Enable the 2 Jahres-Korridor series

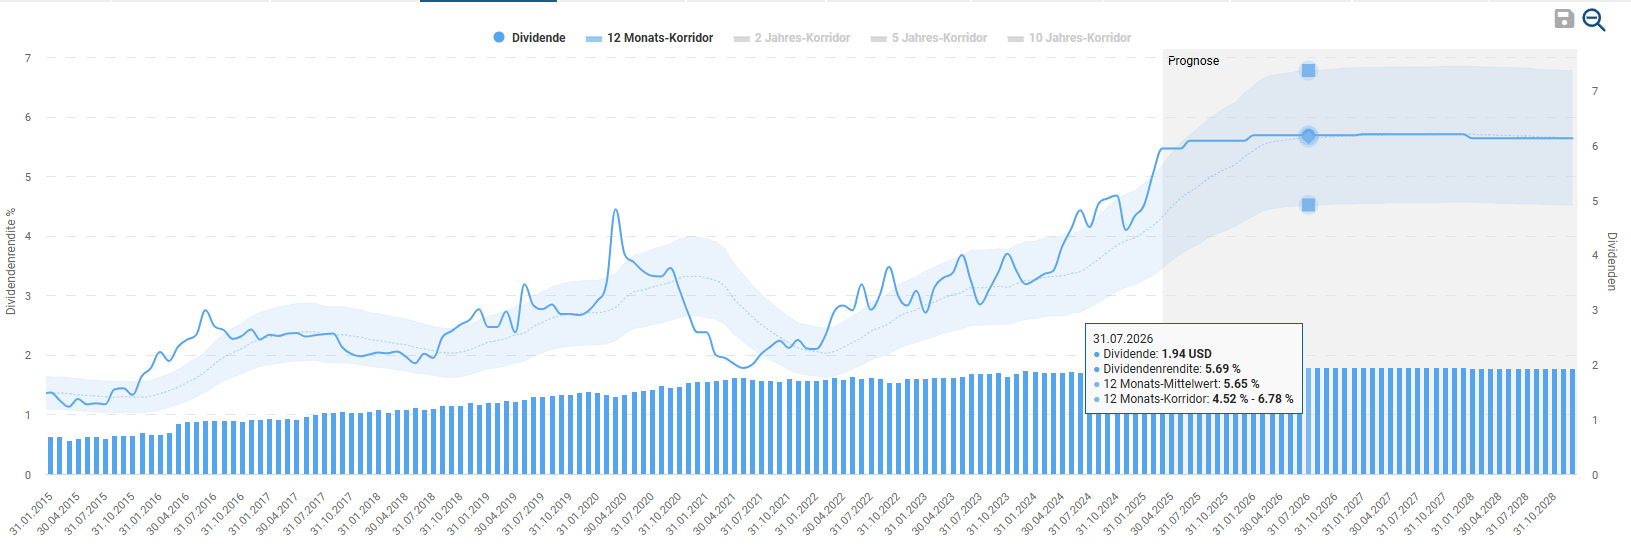791,38
